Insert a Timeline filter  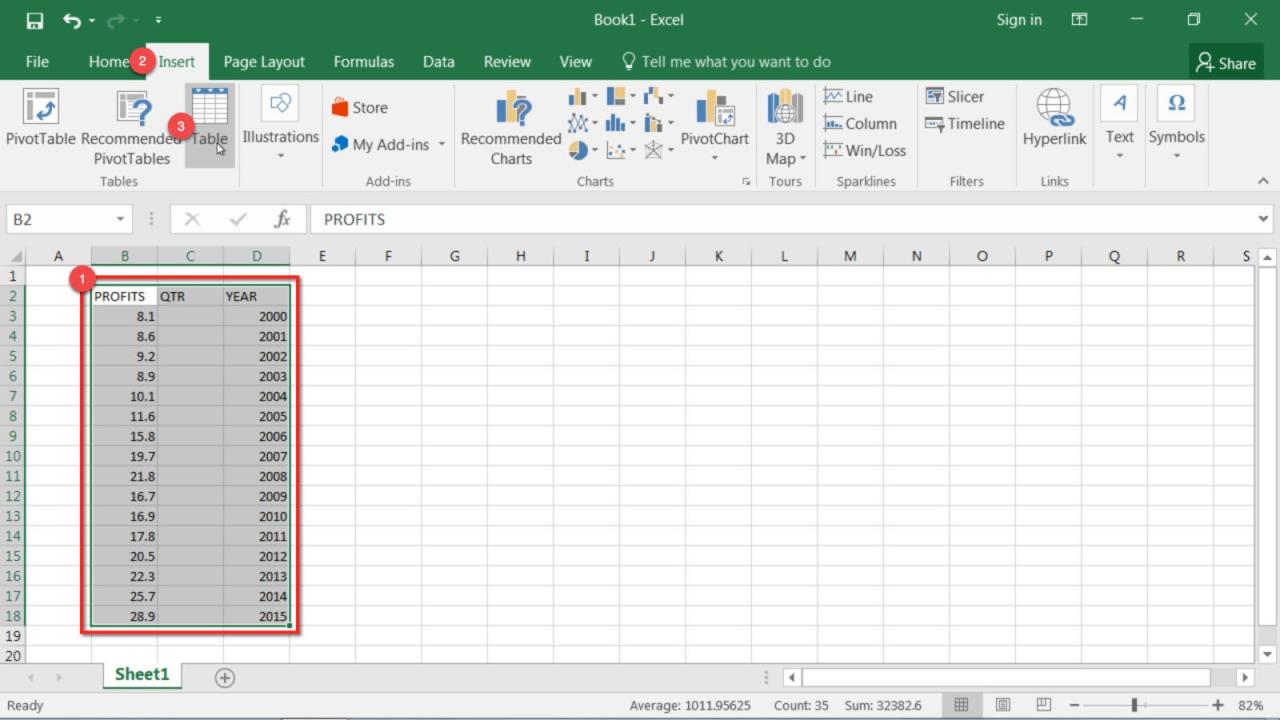(x=962, y=123)
